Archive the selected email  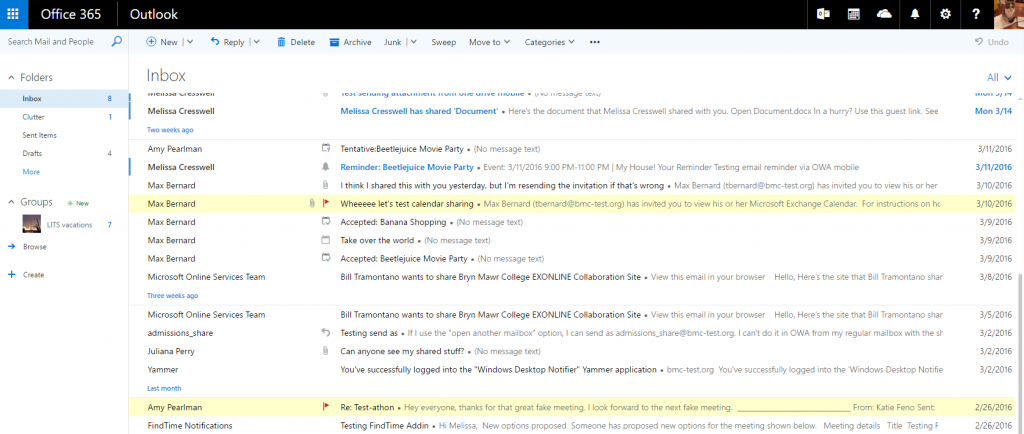pyautogui.click(x=350, y=42)
